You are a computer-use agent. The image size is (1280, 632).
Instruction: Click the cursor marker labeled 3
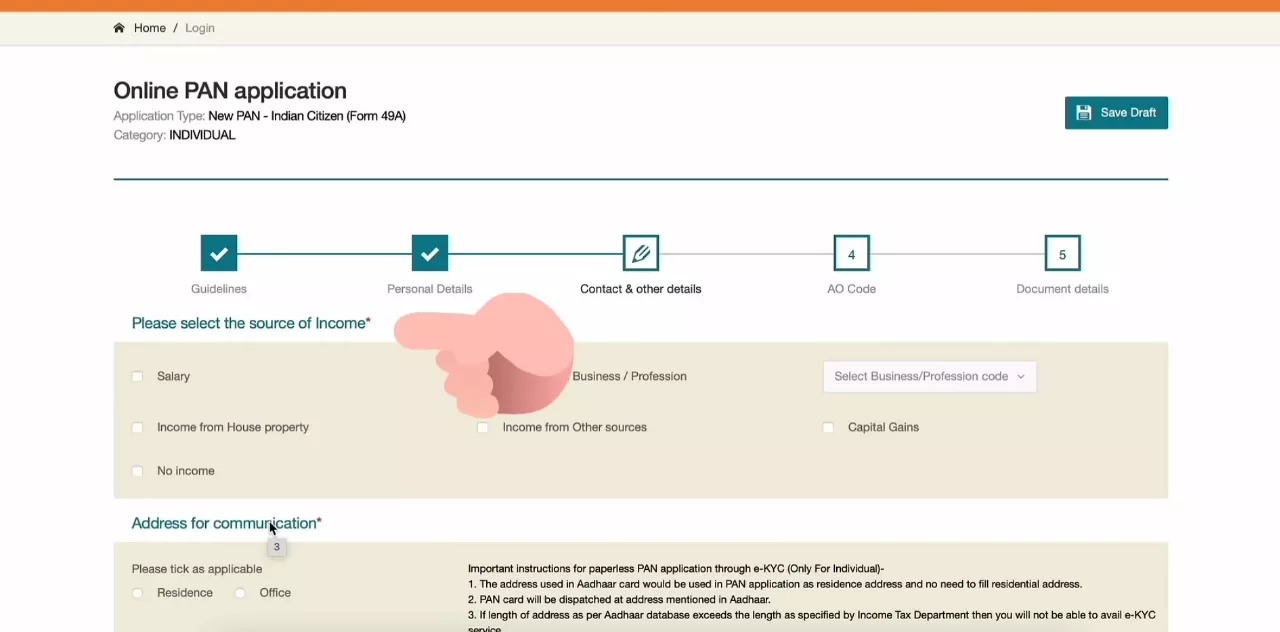click(276, 546)
